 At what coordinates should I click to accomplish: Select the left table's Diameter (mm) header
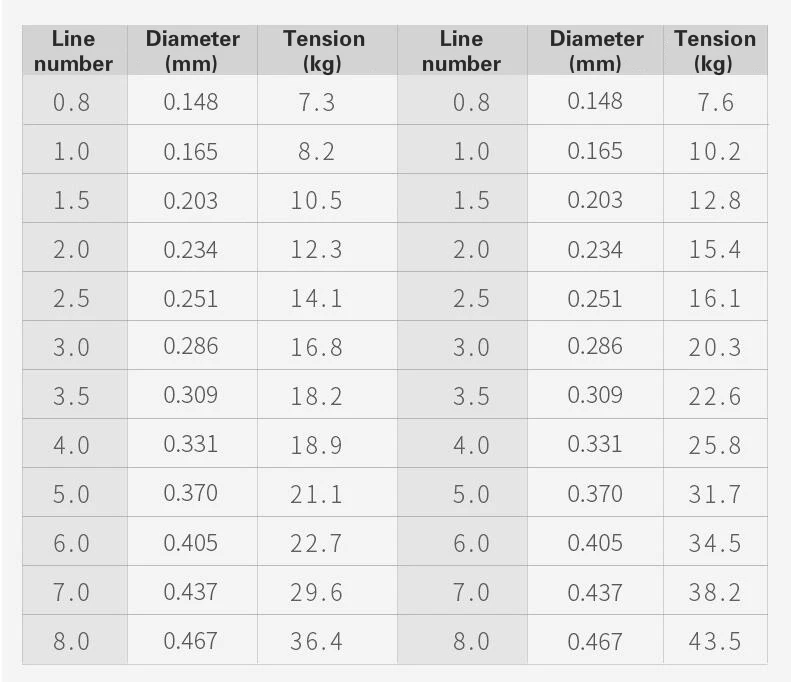click(192, 51)
